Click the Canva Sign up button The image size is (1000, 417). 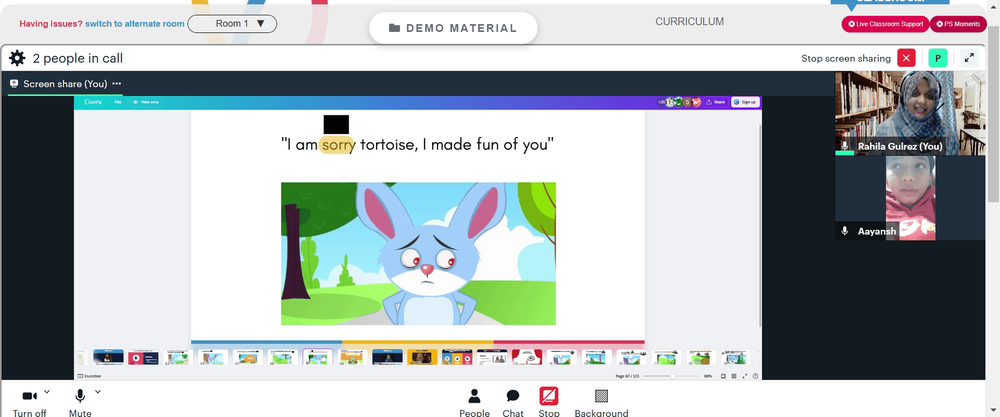point(745,102)
